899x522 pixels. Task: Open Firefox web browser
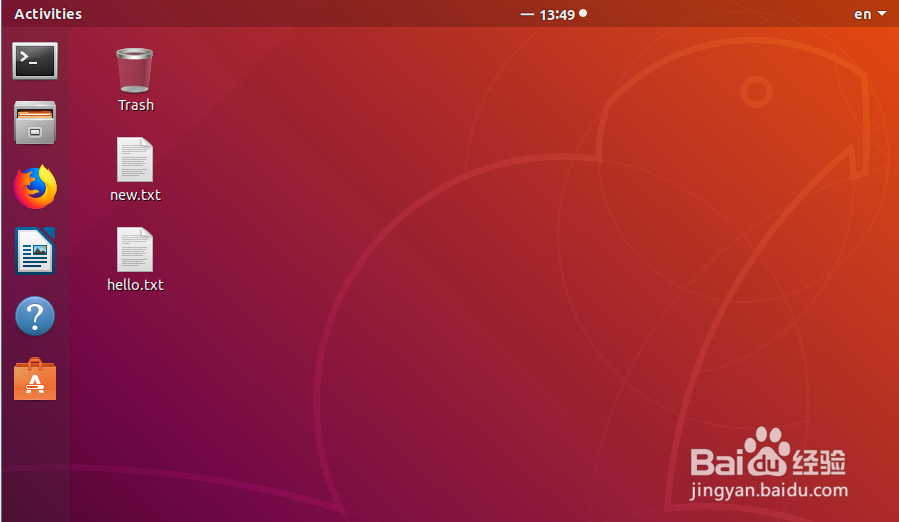35,187
